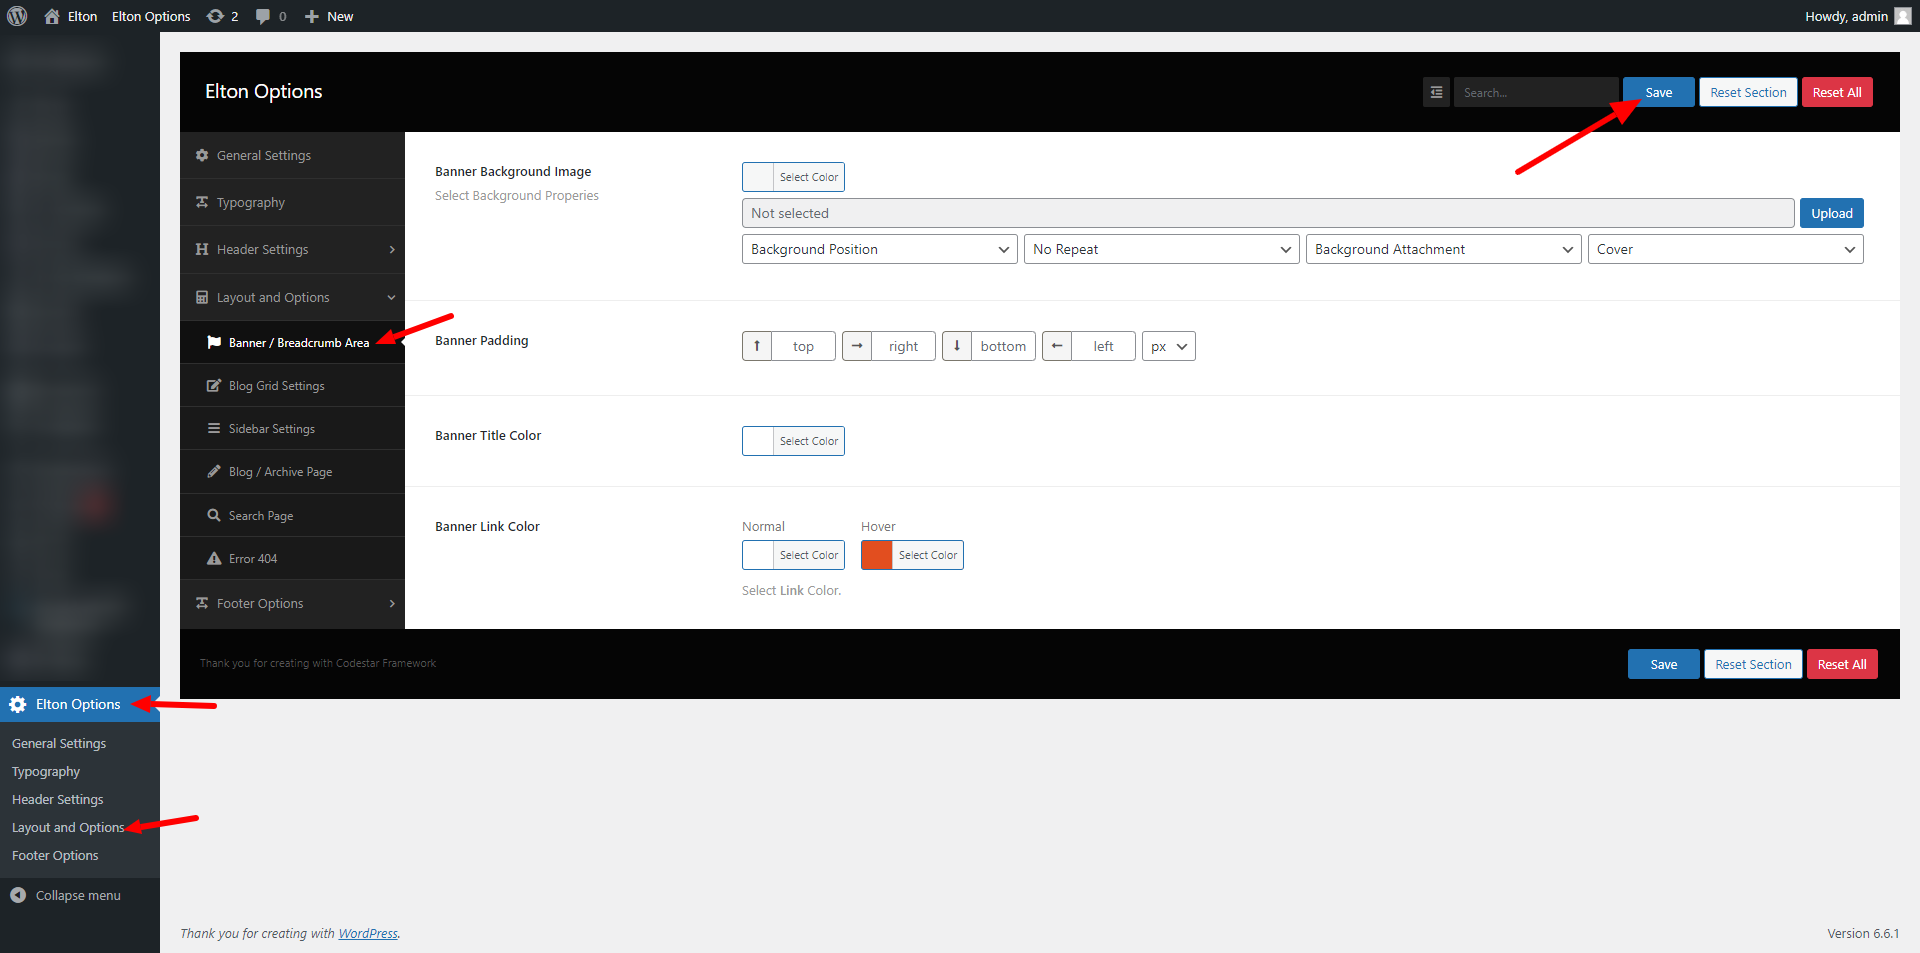Open Blog Grid Settings tab
Screen dimensions: 1920x953
(276, 385)
